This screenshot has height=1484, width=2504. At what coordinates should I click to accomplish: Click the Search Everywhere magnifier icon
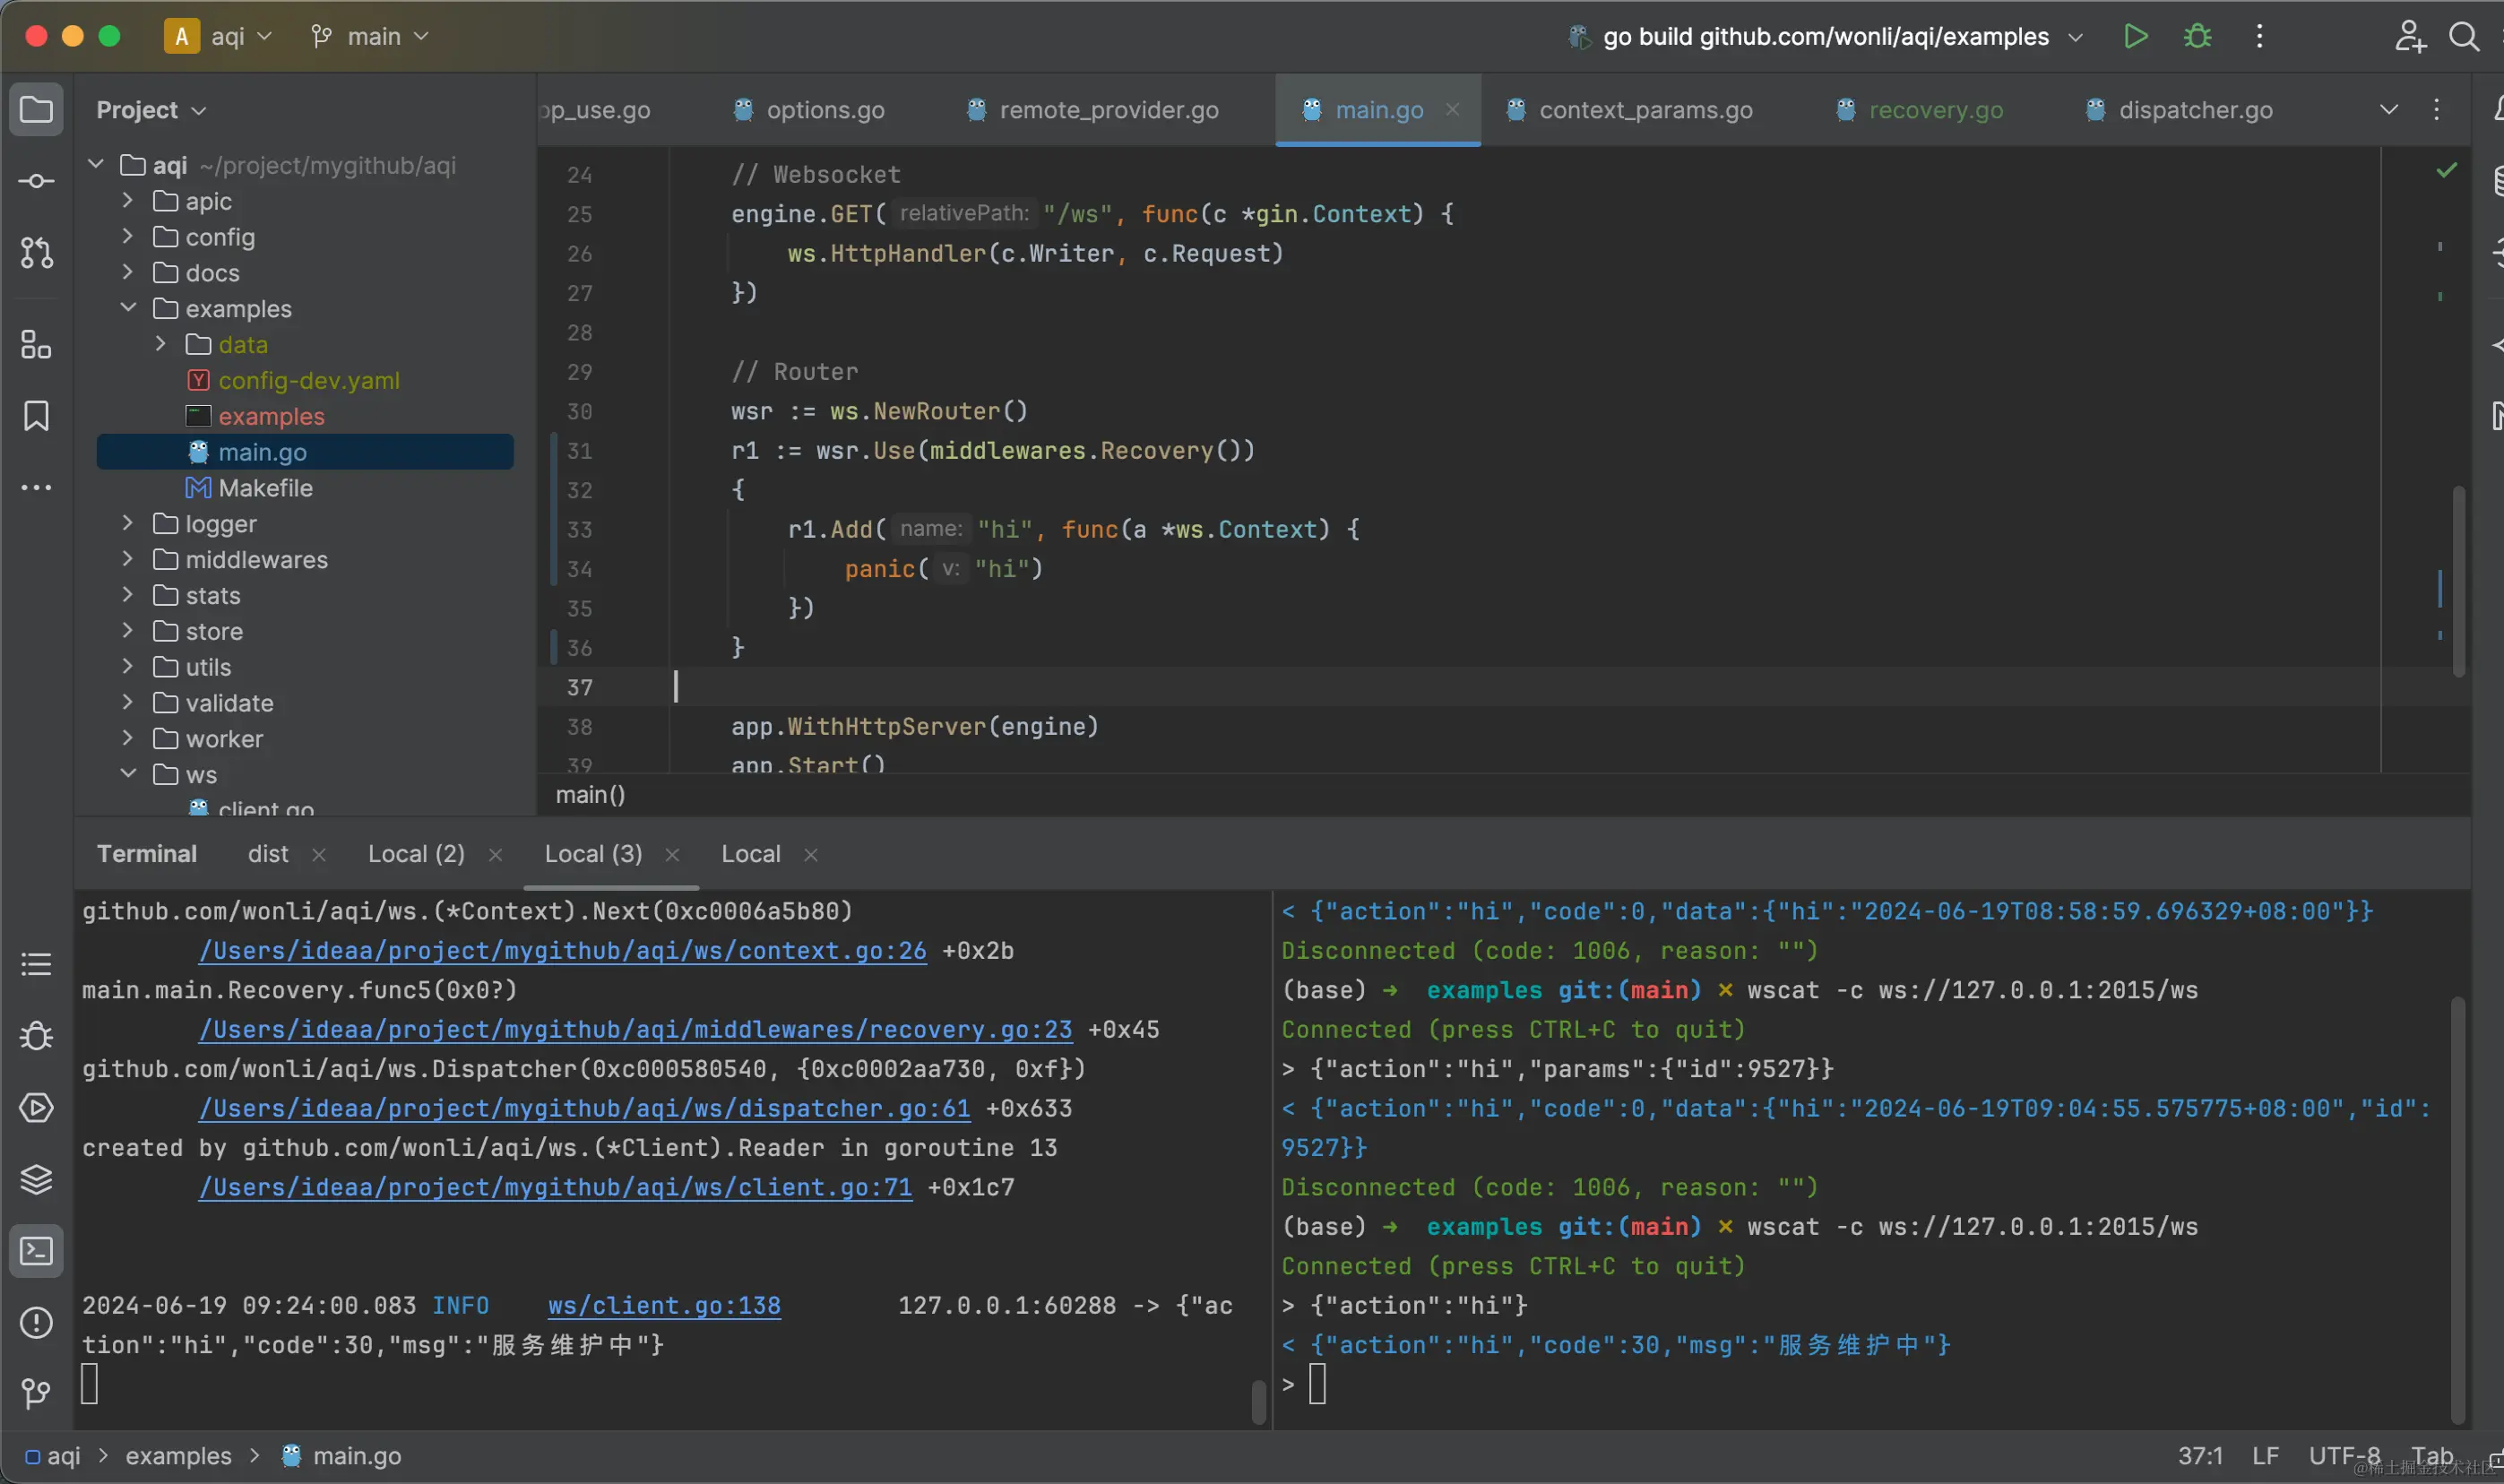2463,37
